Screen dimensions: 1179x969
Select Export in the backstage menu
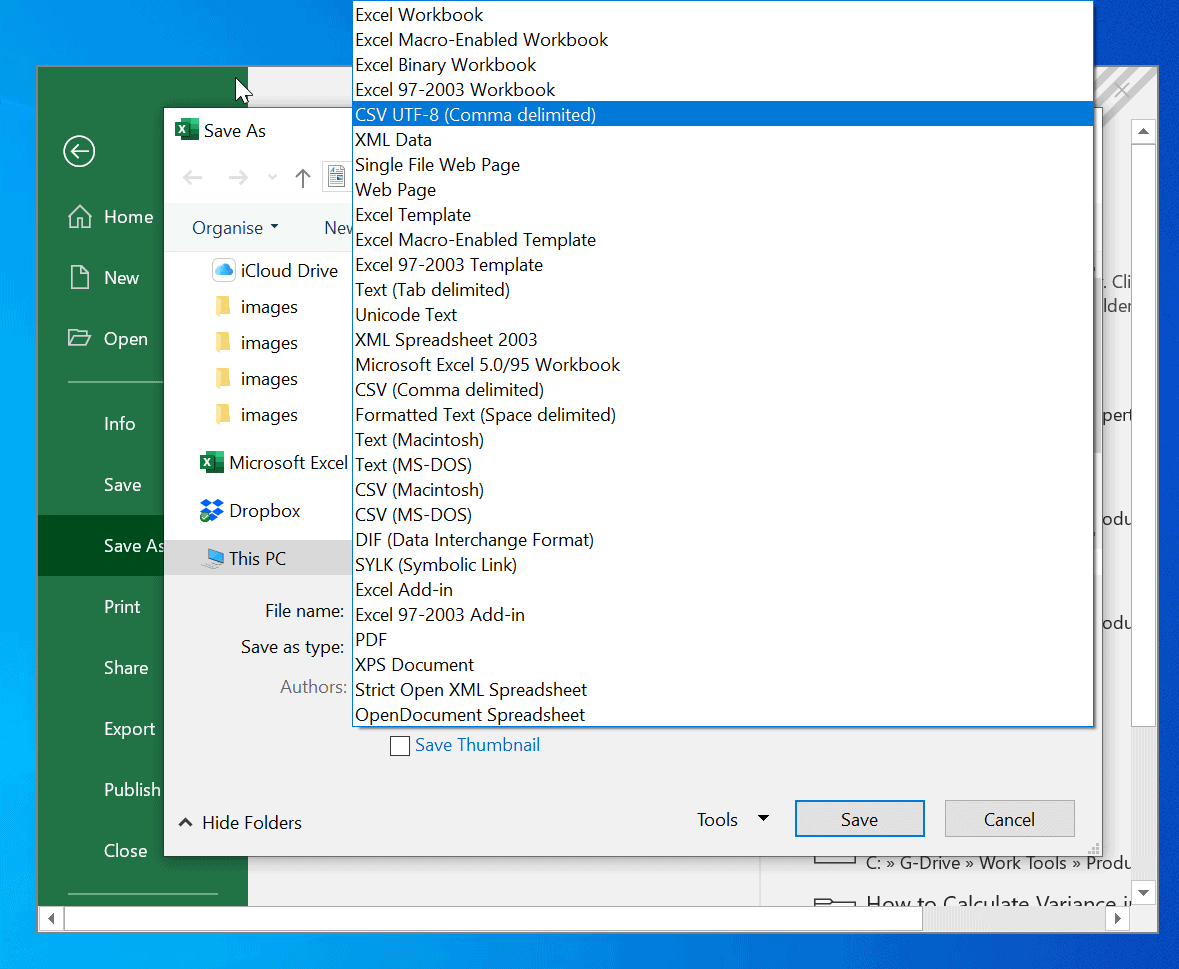pos(129,728)
